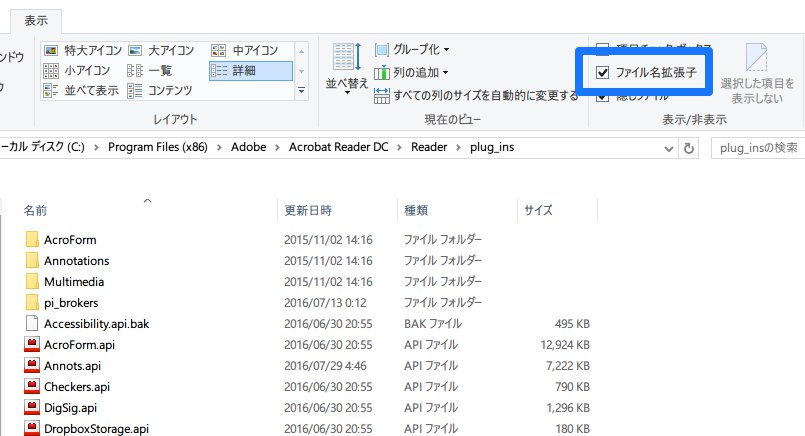Toggle the 隠しファイル checkbox
Viewport: 805px width, 436px height.
click(603, 97)
